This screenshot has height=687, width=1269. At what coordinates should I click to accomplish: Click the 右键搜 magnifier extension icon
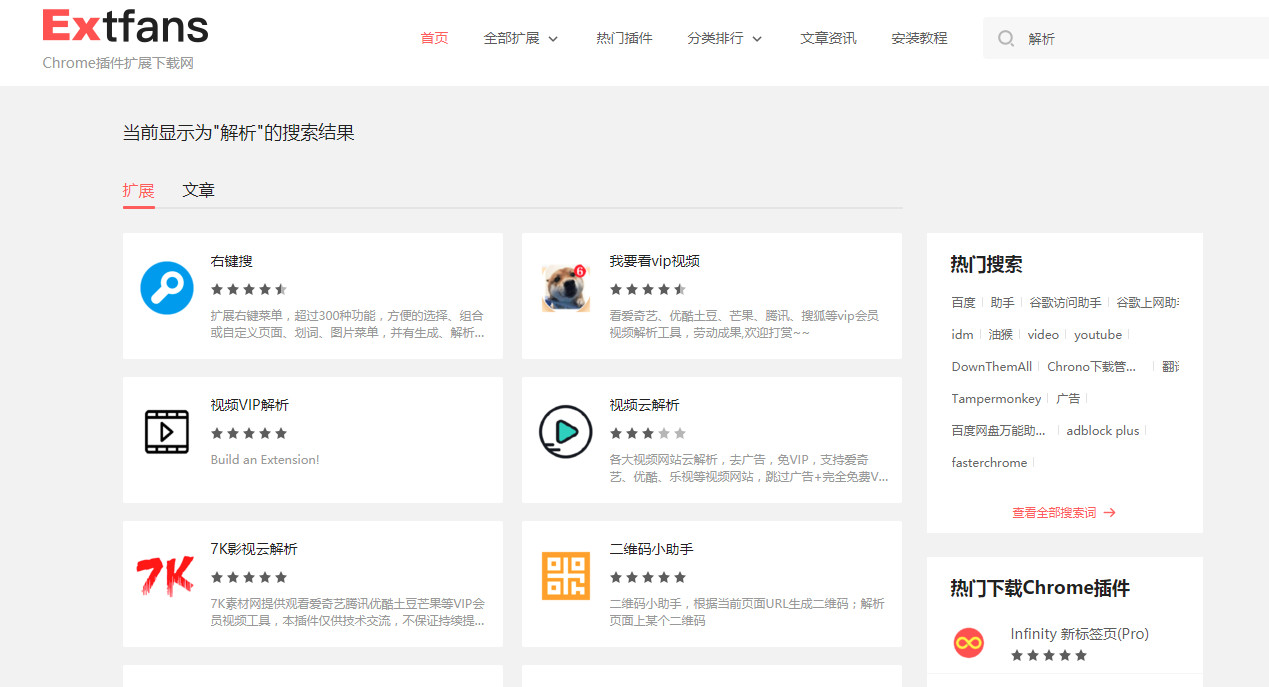click(166, 288)
